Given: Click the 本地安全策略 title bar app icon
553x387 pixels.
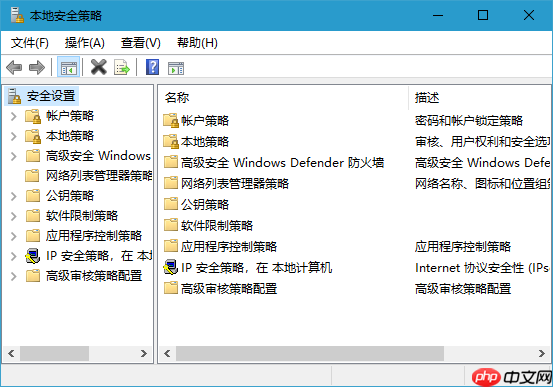Looking at the screenshot, I should click(17, 15).
